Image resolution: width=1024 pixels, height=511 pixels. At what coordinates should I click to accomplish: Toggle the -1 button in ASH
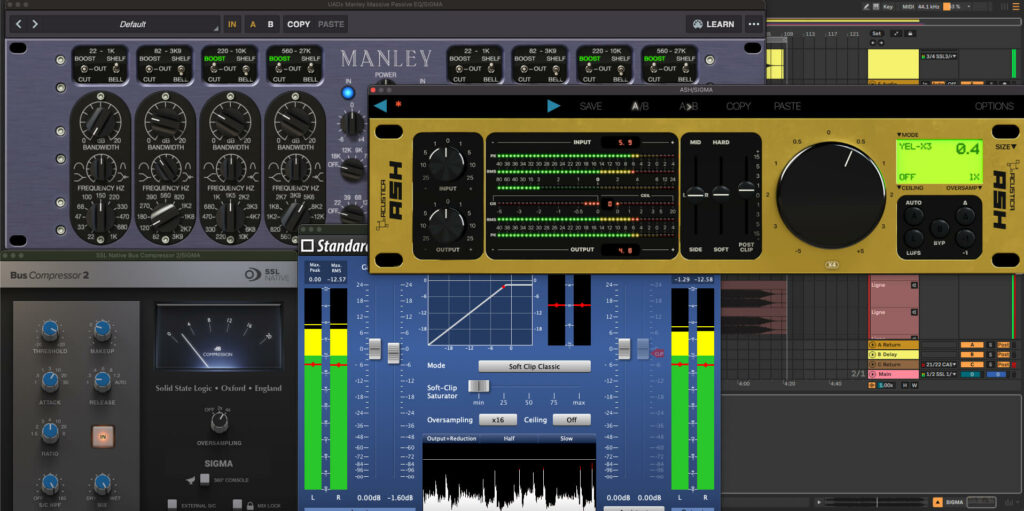click(x=965, y=239)
